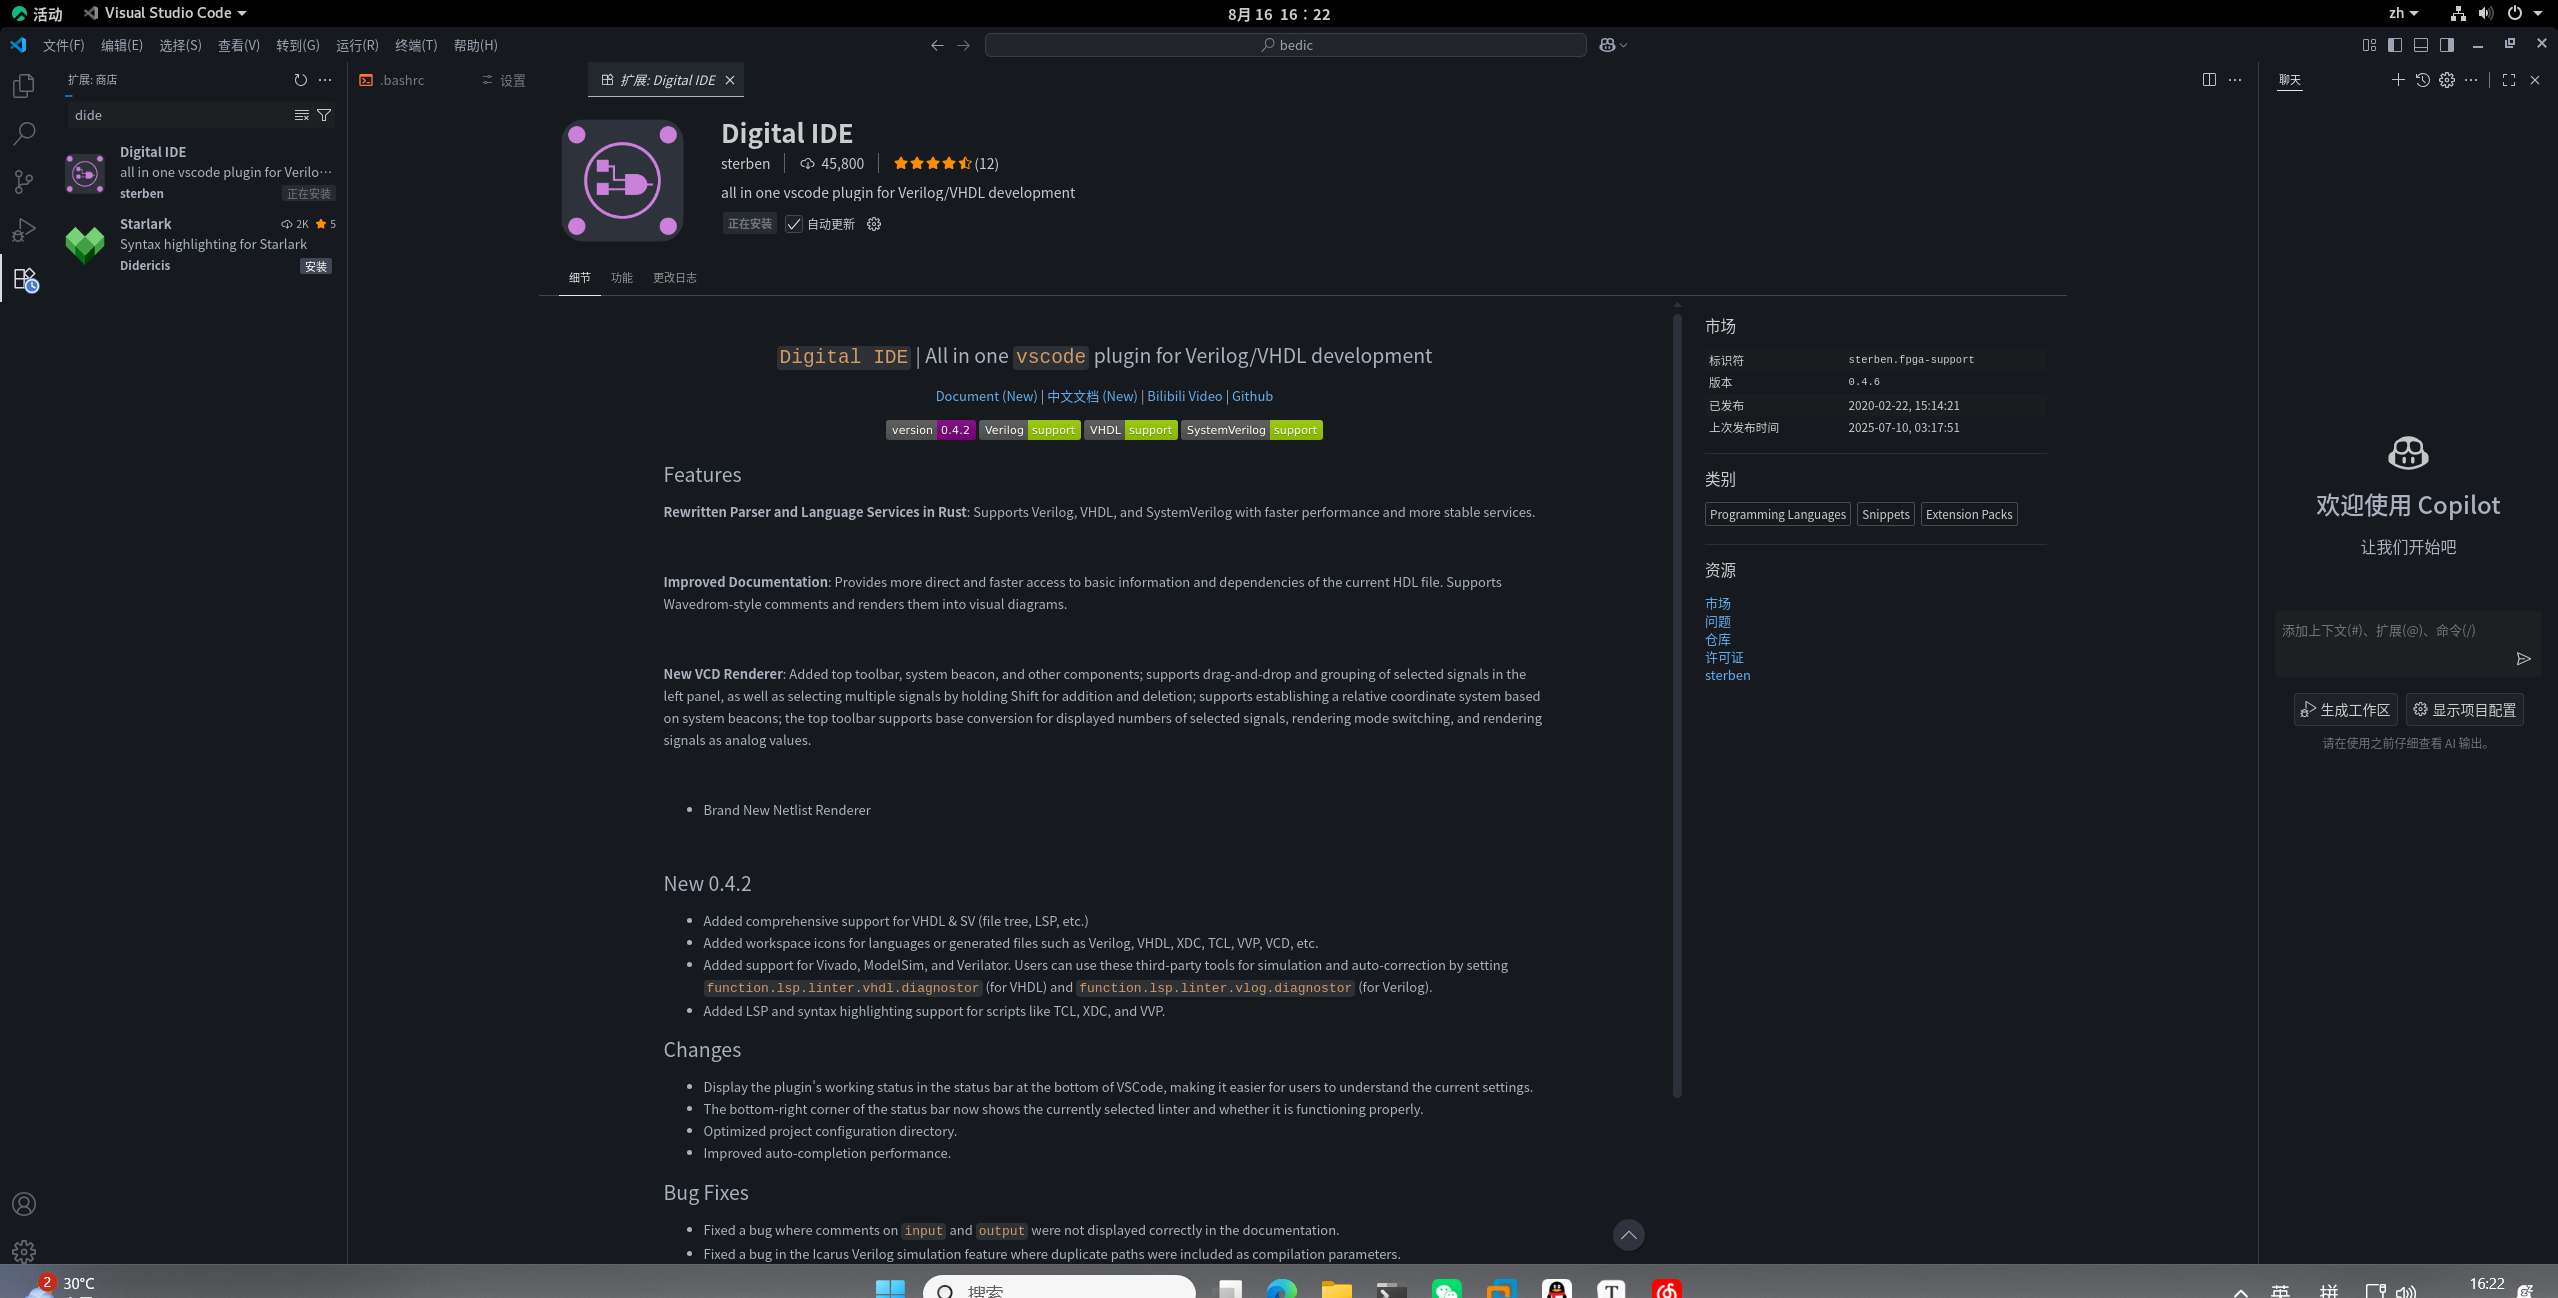Clear extensions search results icon
Screen dimensions: 2558x1298
click(x=301, y=115)
